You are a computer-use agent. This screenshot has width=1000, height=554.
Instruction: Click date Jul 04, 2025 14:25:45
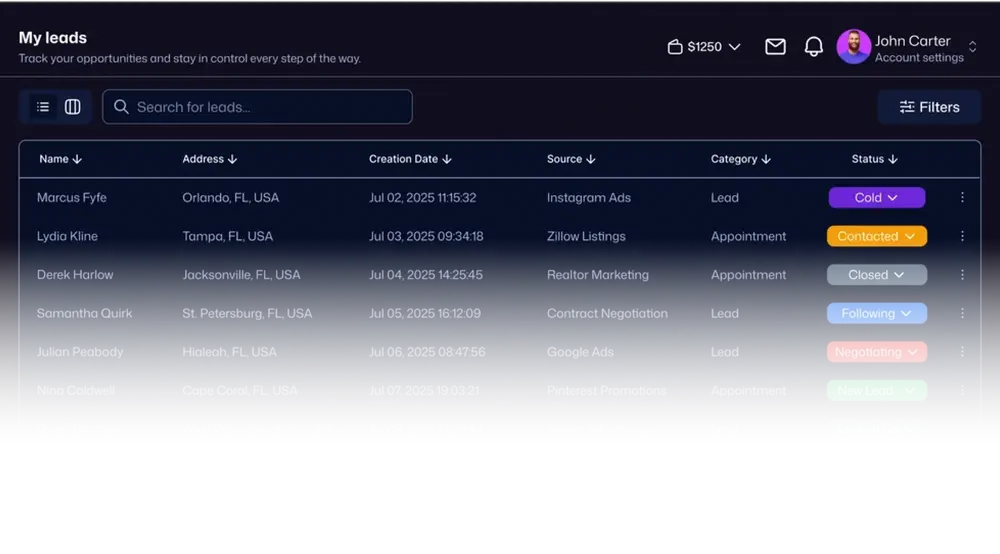425,275
